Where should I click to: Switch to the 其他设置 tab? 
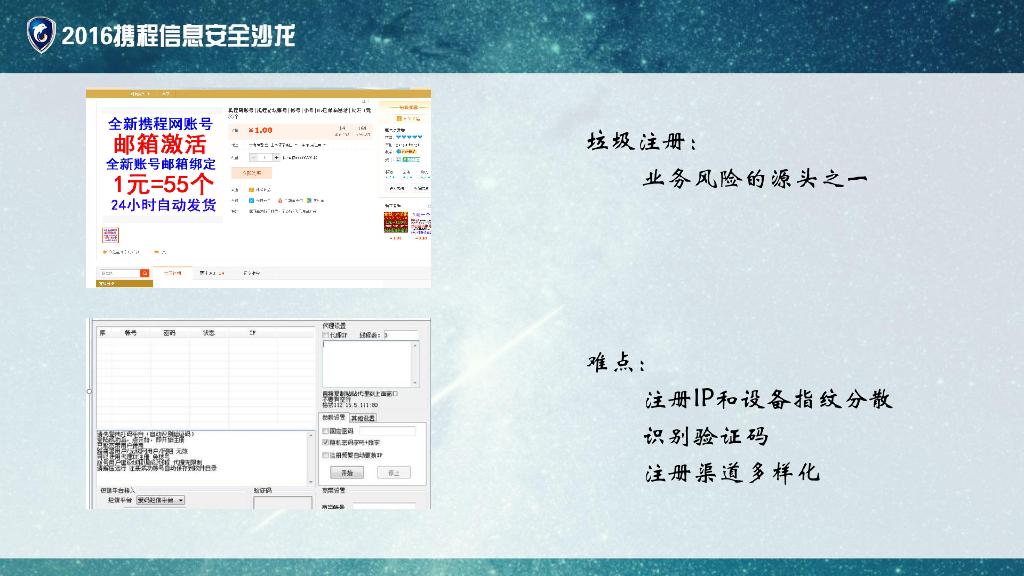(x=362, y=418)
